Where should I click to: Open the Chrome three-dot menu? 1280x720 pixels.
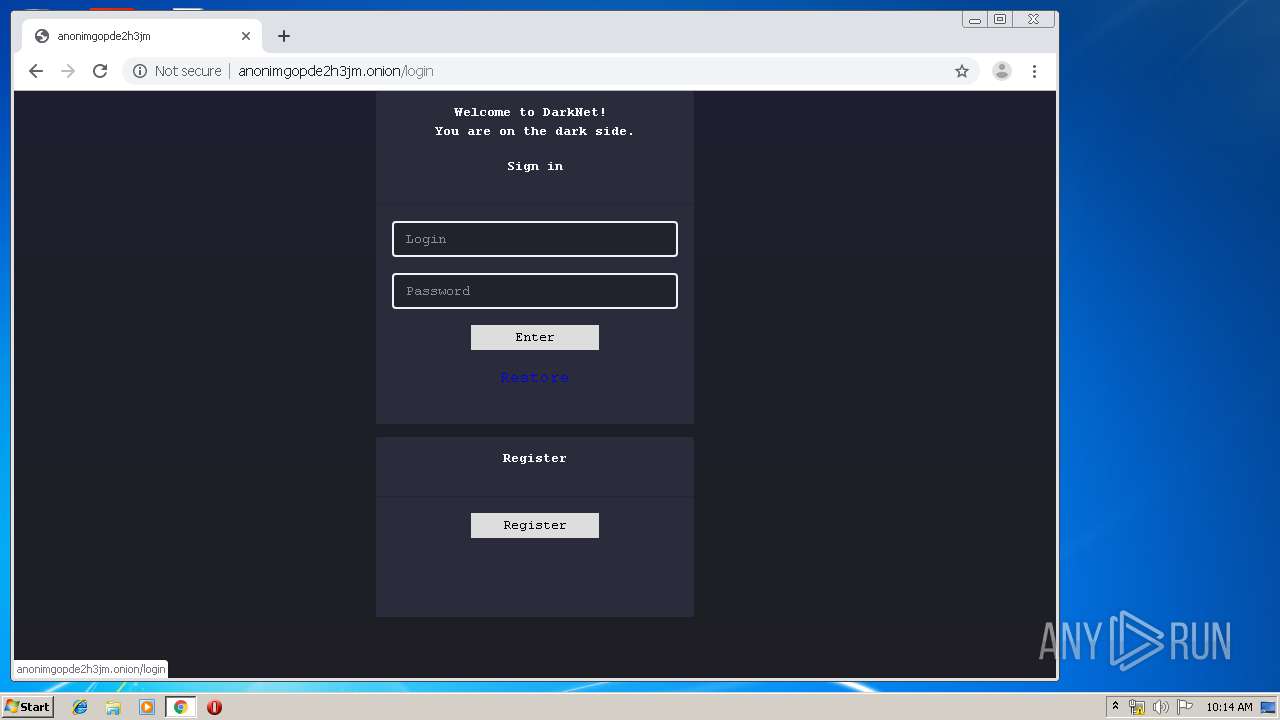click(x=1034, y=71)
